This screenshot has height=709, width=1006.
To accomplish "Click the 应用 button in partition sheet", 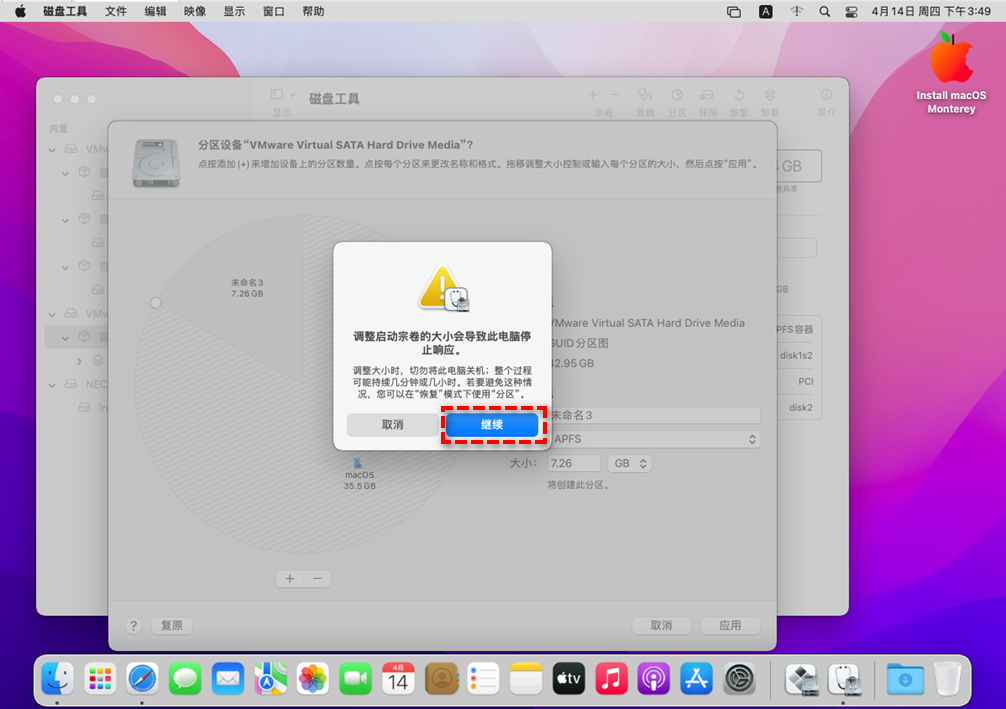I will (x=730, y=625).
